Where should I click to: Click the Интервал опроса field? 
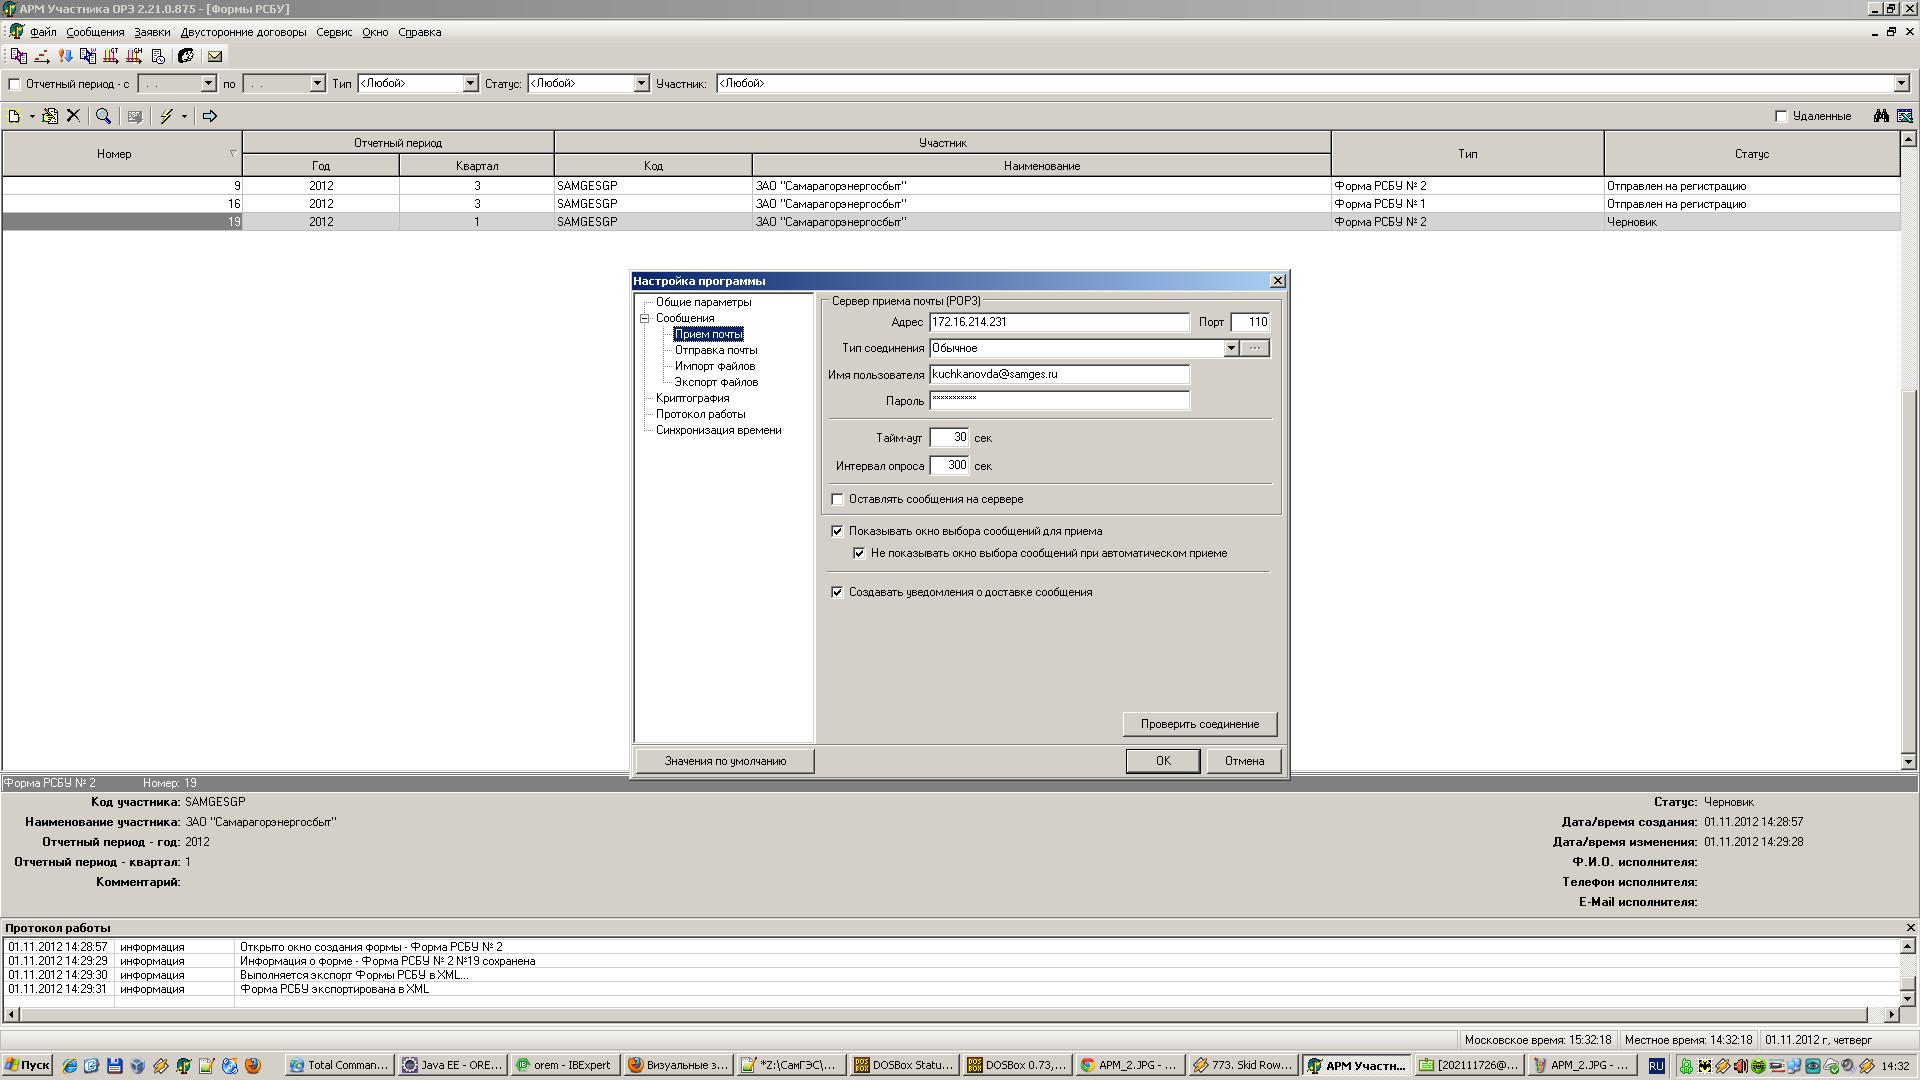coord(949,465)
